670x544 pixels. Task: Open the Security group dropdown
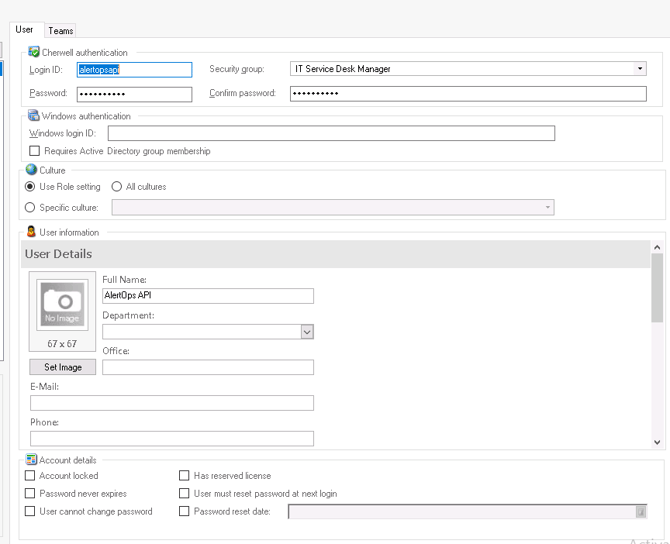(640, 69)
